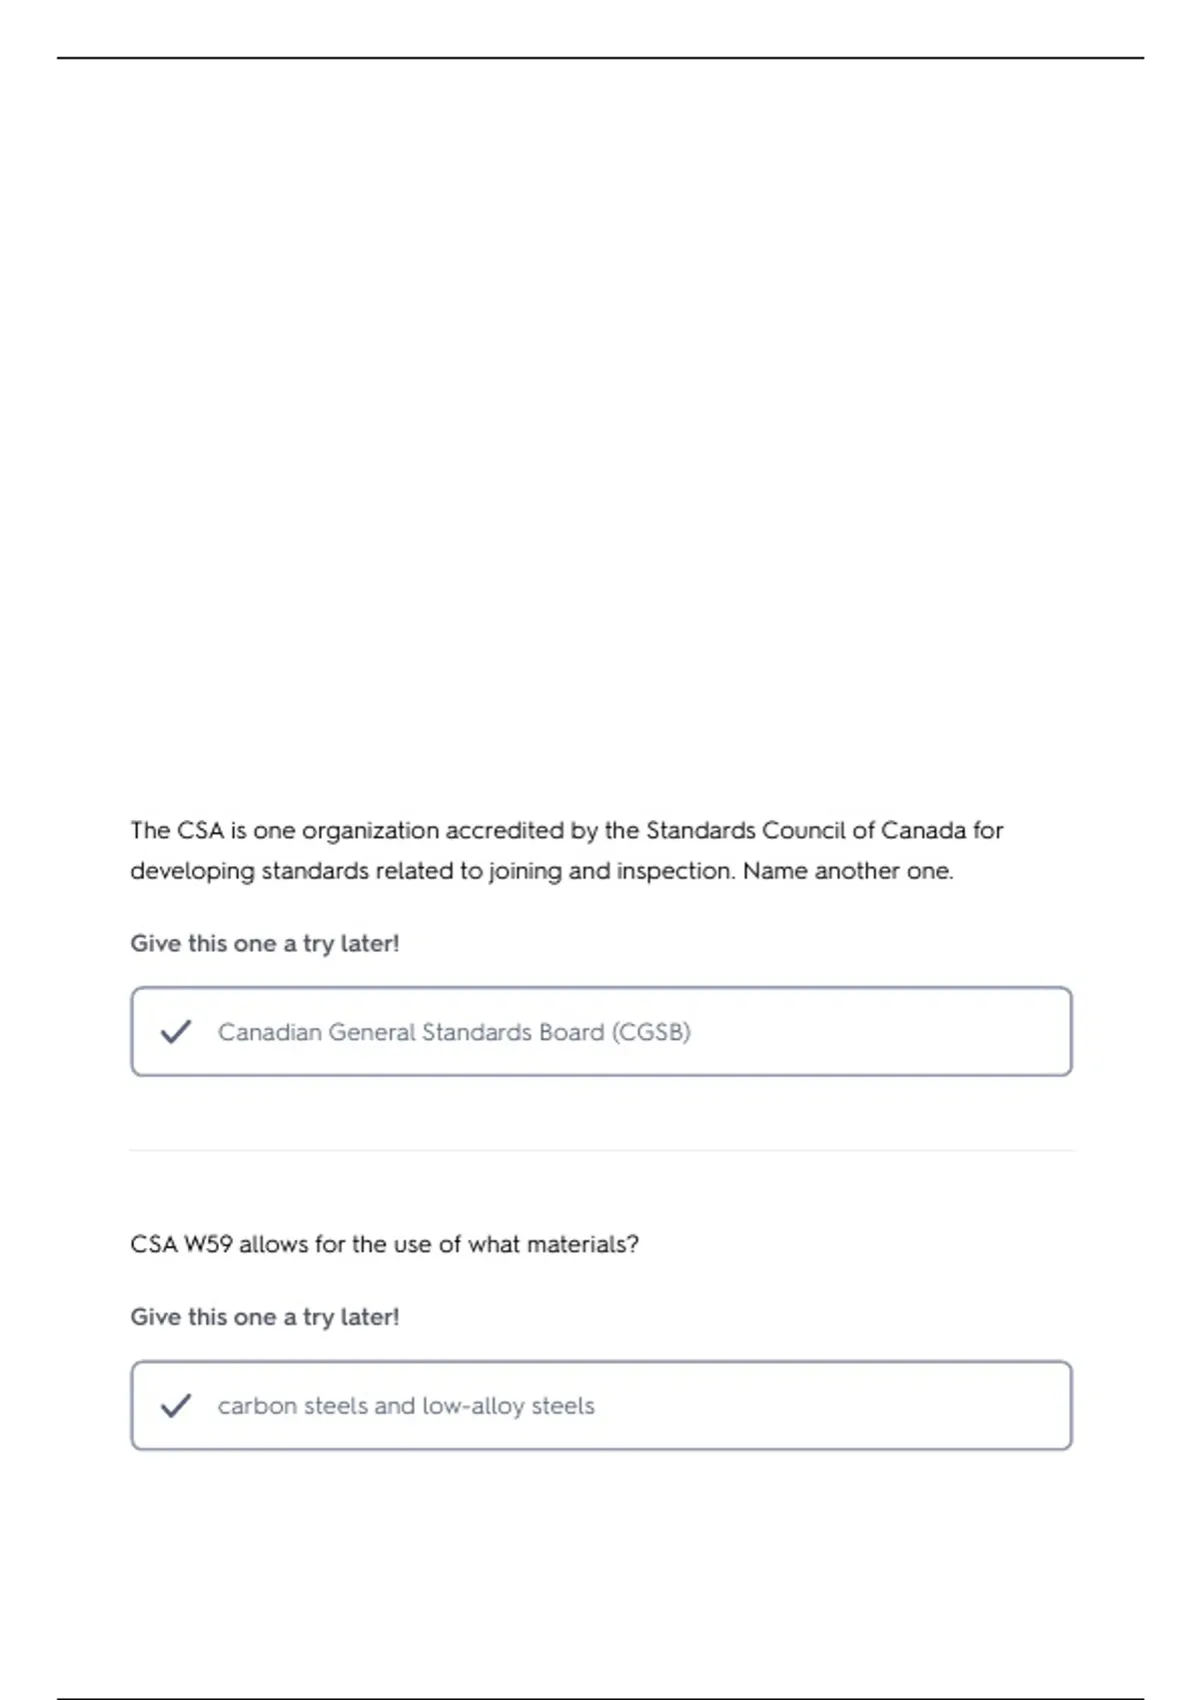
Task: Click 'CSA W59' in the second question
Action: 181,1244
